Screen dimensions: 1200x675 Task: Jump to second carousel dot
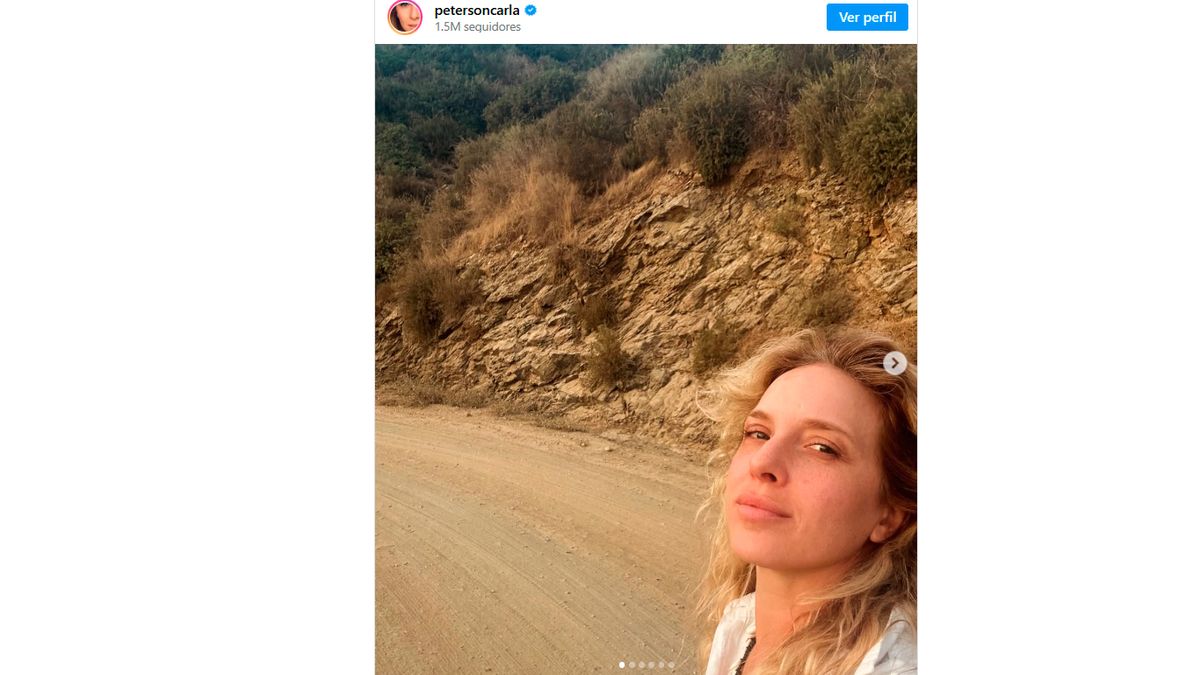(x=632, y=664)
